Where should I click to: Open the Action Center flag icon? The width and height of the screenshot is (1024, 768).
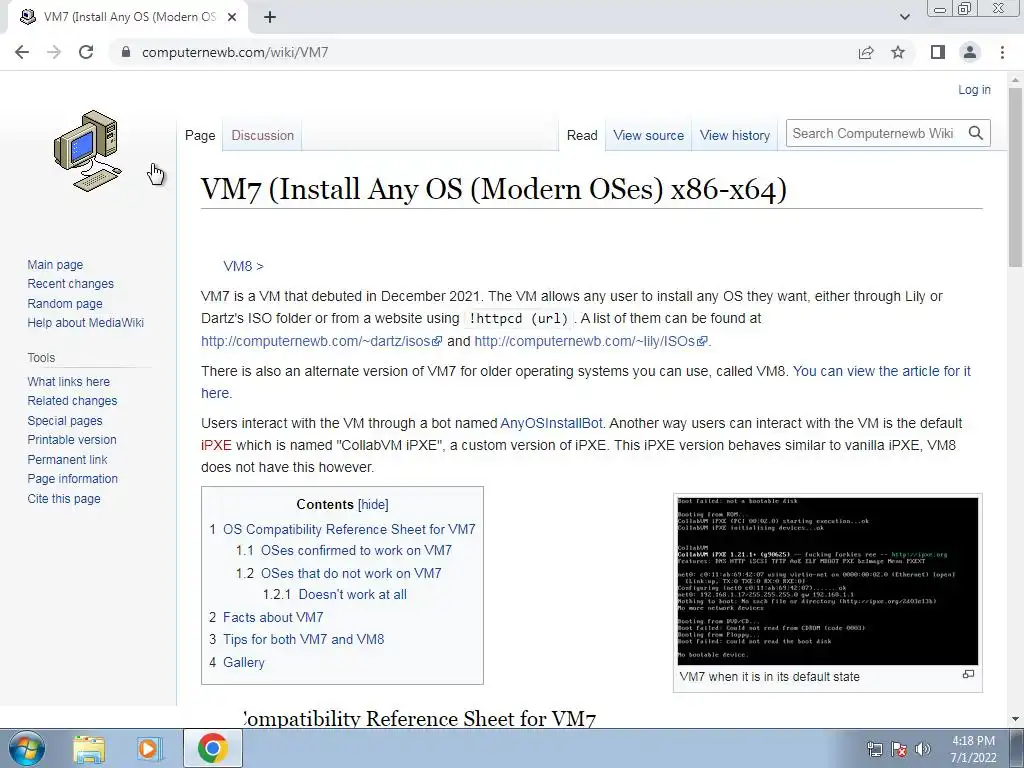click(x=899, y=749)
